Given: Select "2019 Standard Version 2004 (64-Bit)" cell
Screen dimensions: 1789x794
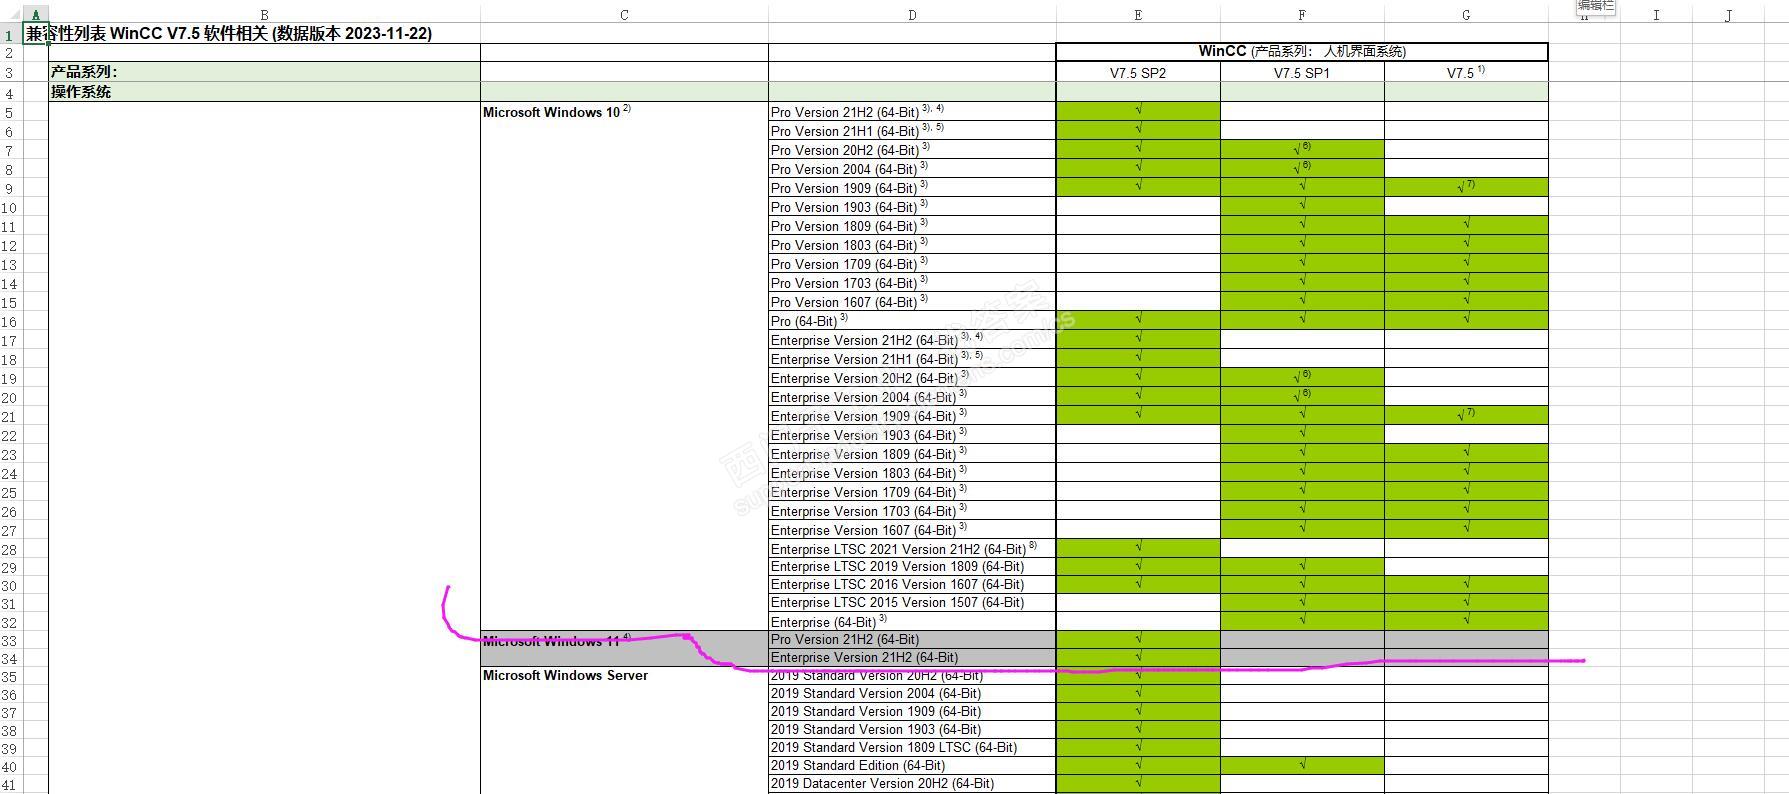Looking at the screenshot, I should tap(912, 693).
